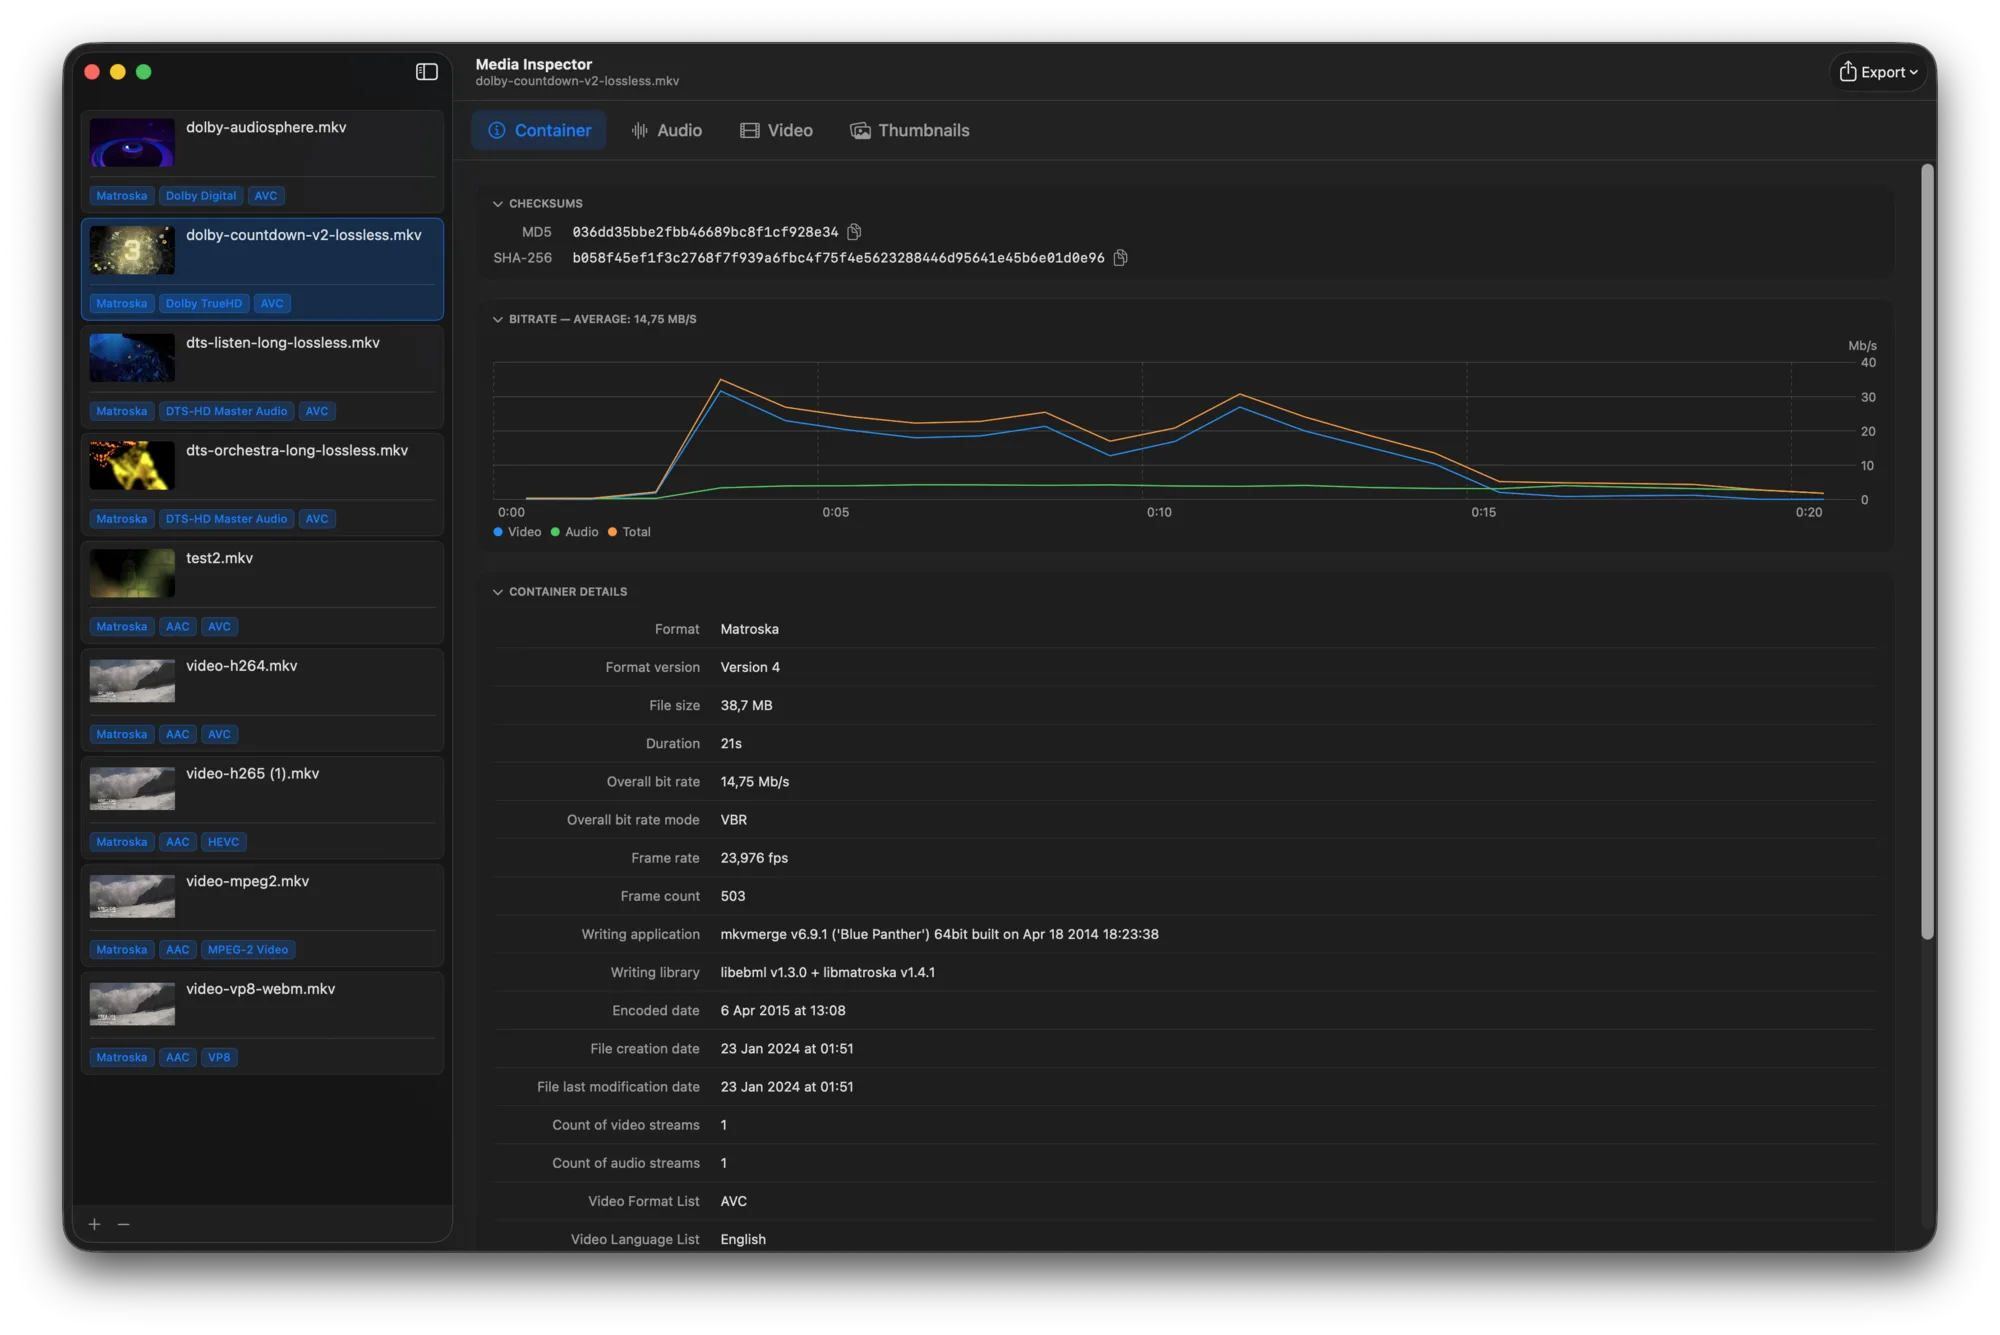Click the Format version value Version 4

point(750,667)
